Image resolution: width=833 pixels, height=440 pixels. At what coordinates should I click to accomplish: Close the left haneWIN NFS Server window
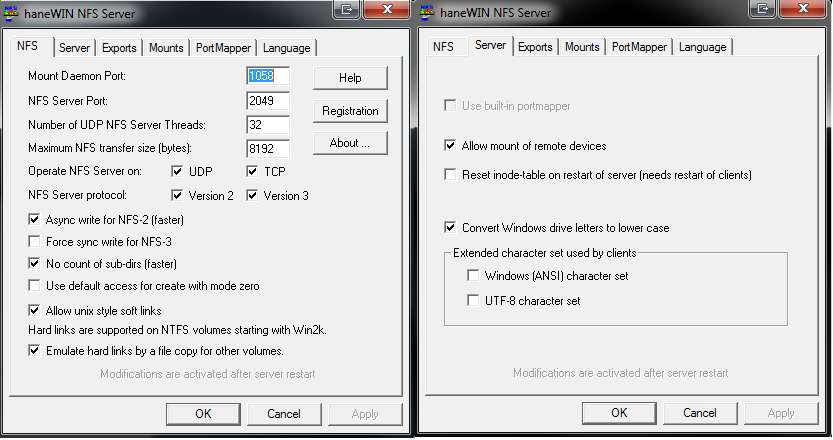(387, 9)
